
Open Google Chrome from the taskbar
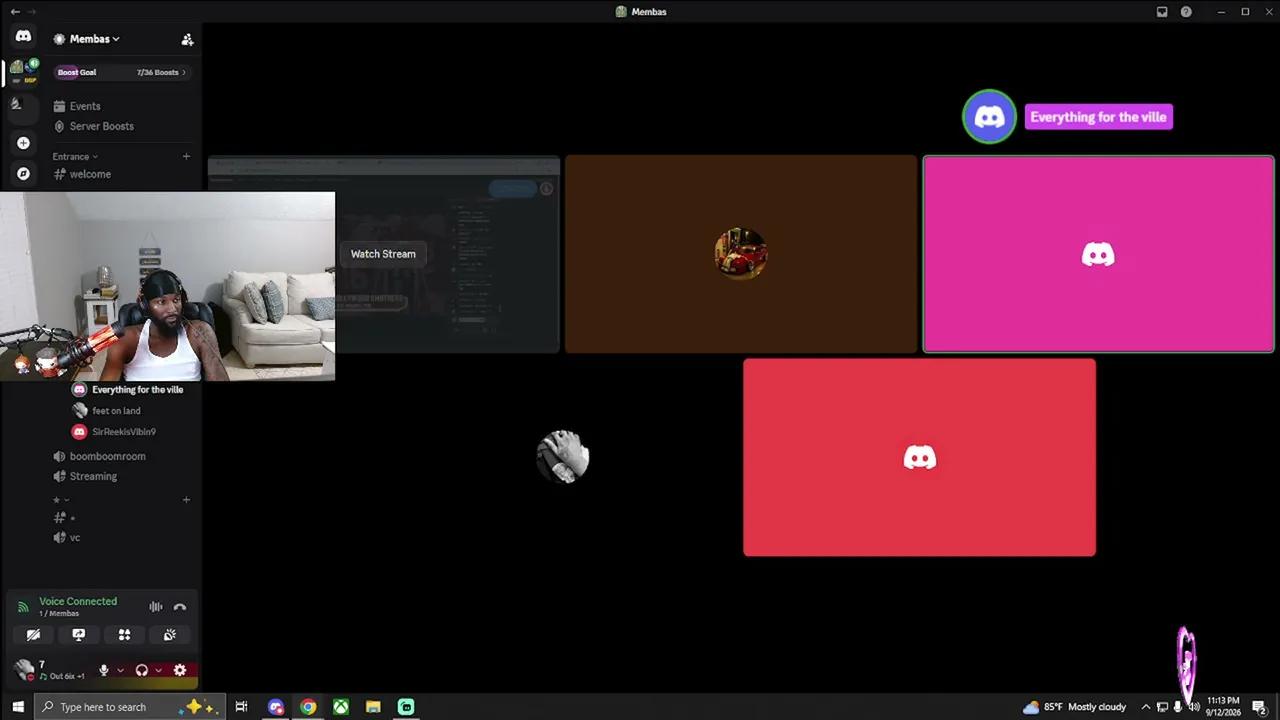pos(308,707)
